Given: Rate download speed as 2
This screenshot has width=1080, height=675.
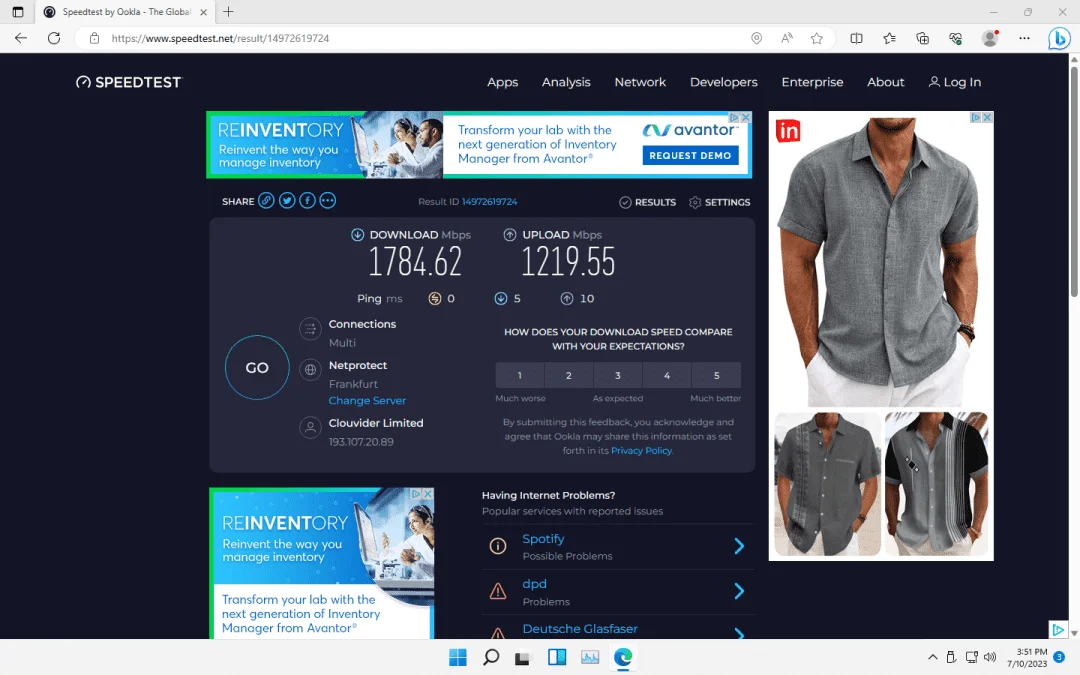Looking at the screenshot, I should tap(568, 375).
